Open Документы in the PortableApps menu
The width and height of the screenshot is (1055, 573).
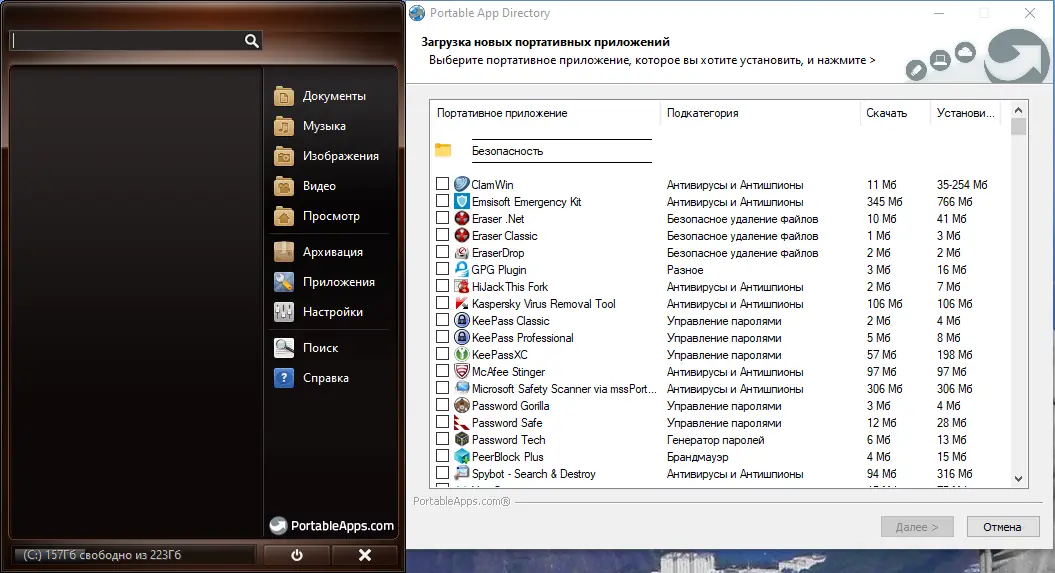pyautogui.click(x=334, y=96)
